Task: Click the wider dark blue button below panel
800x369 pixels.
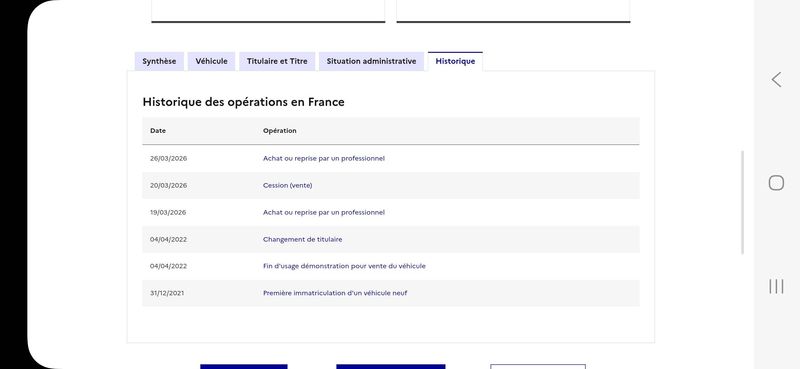Action: tap(391, 366)
